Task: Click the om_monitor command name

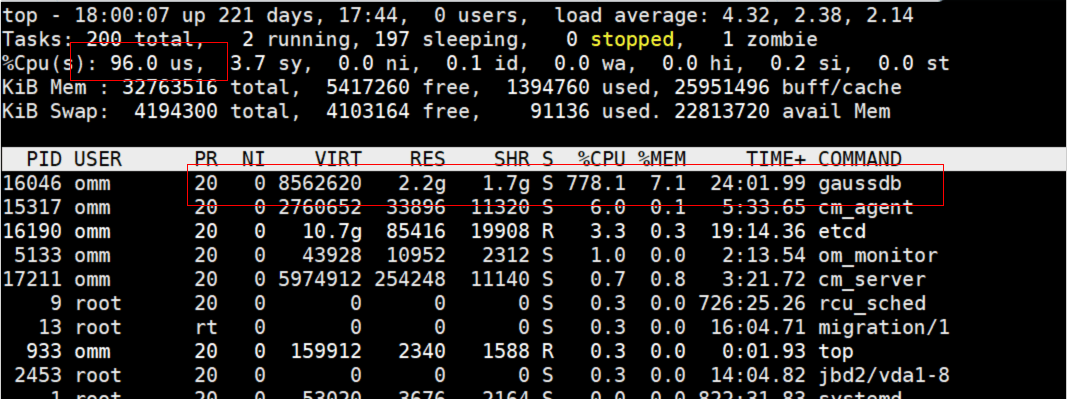Action: (878, 256)
